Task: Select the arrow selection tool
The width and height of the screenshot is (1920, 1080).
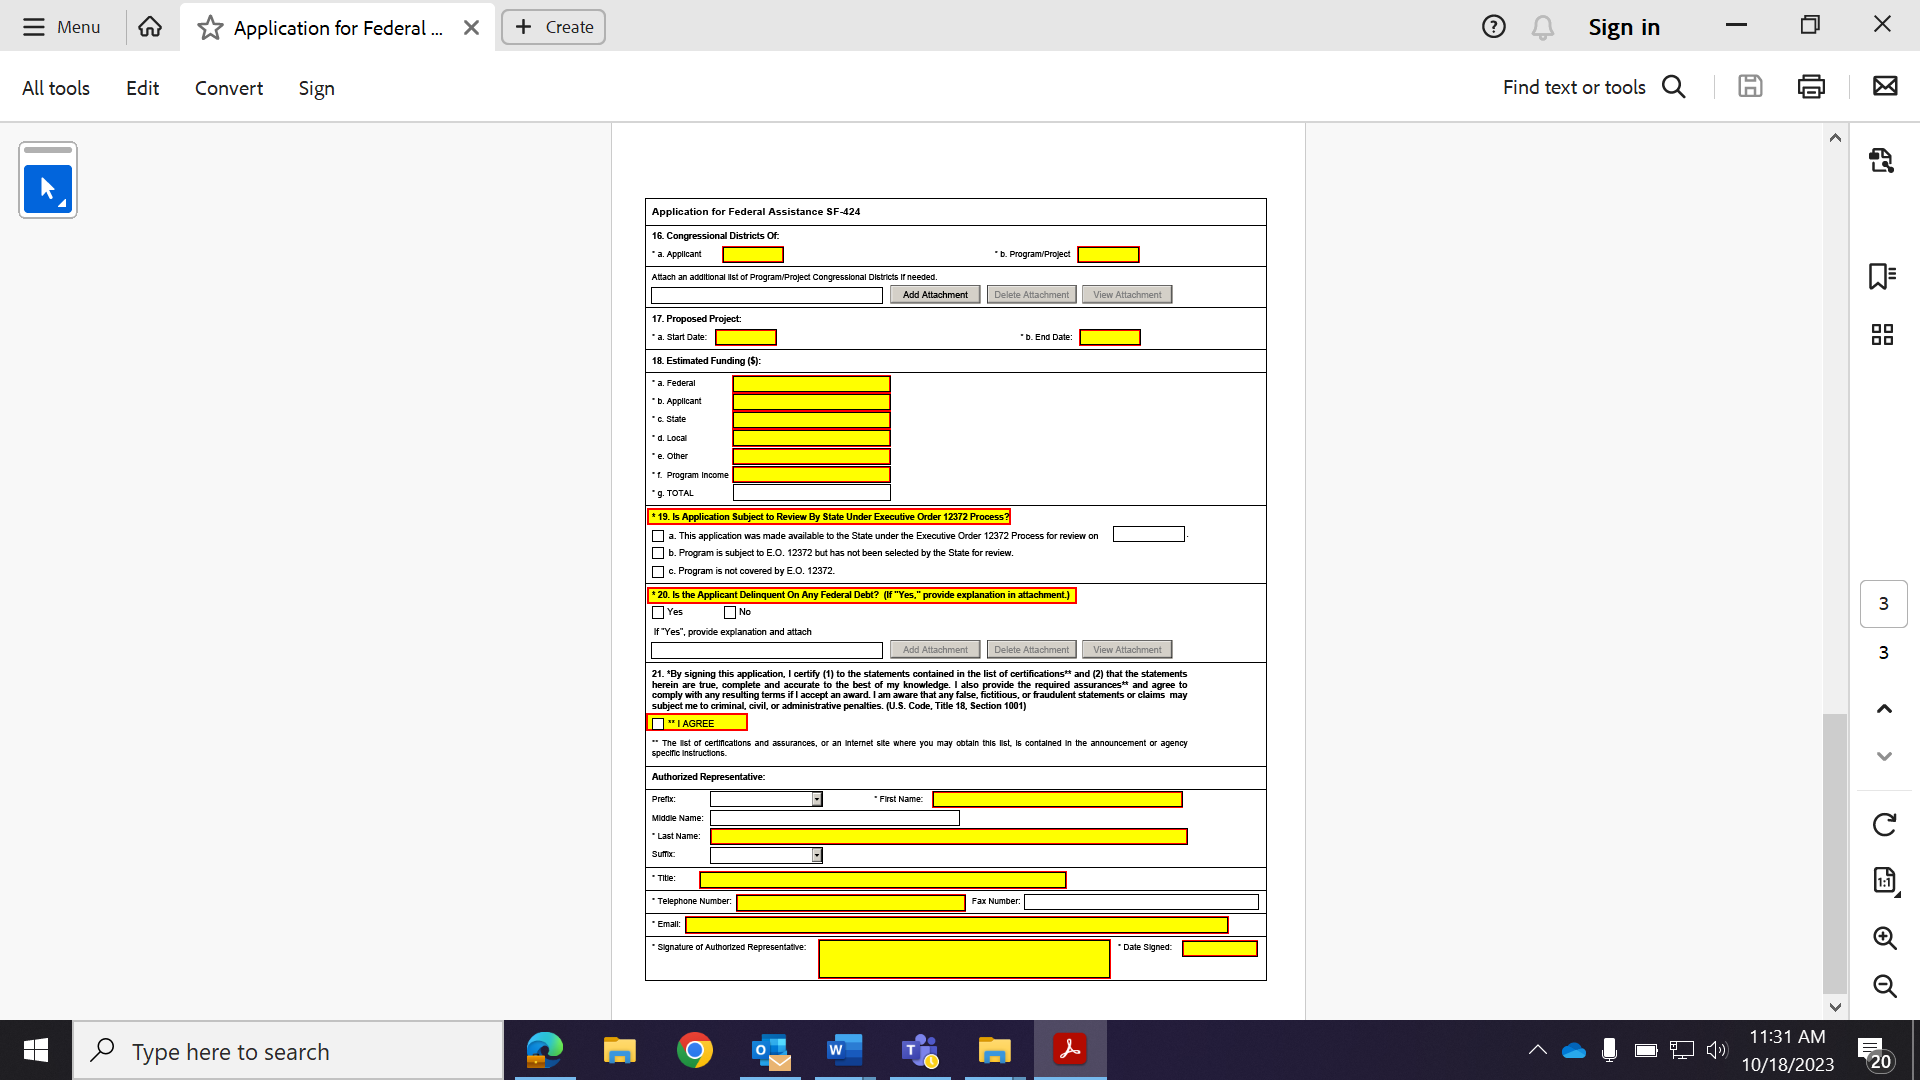Action: coord(47,188)
